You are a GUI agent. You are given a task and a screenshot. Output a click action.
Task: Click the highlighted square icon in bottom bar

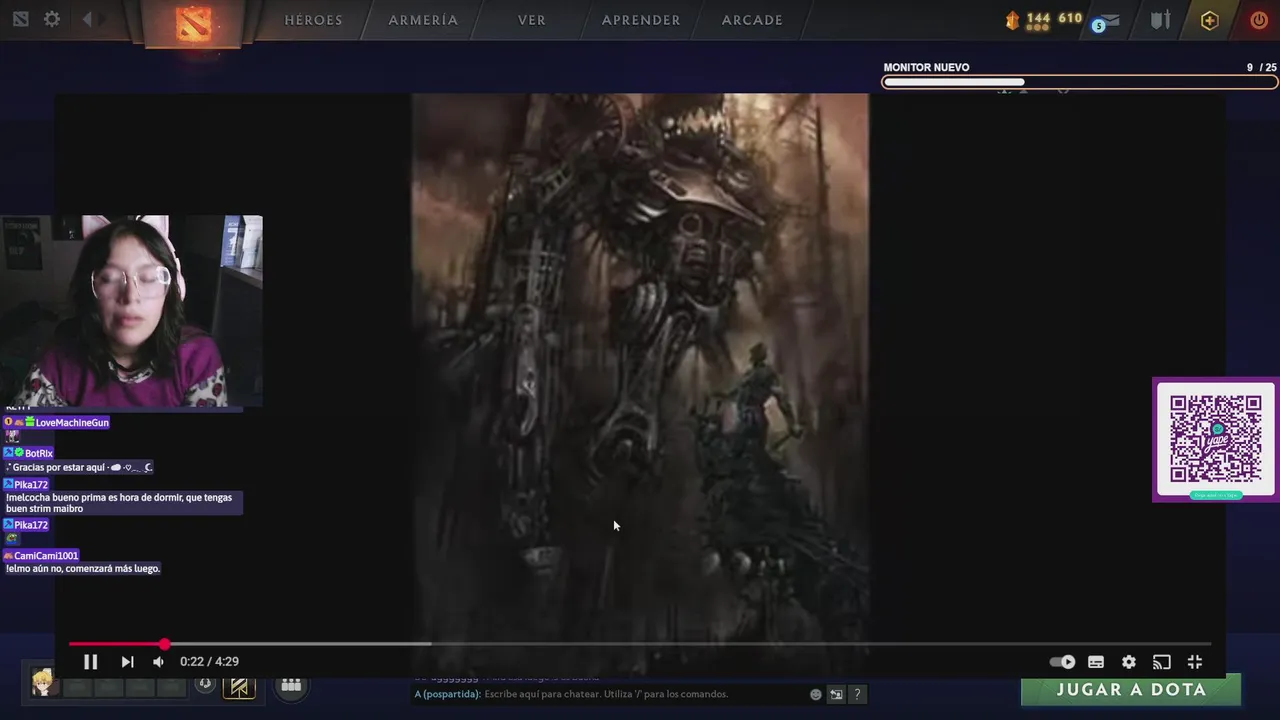click(x=239, y=686)
